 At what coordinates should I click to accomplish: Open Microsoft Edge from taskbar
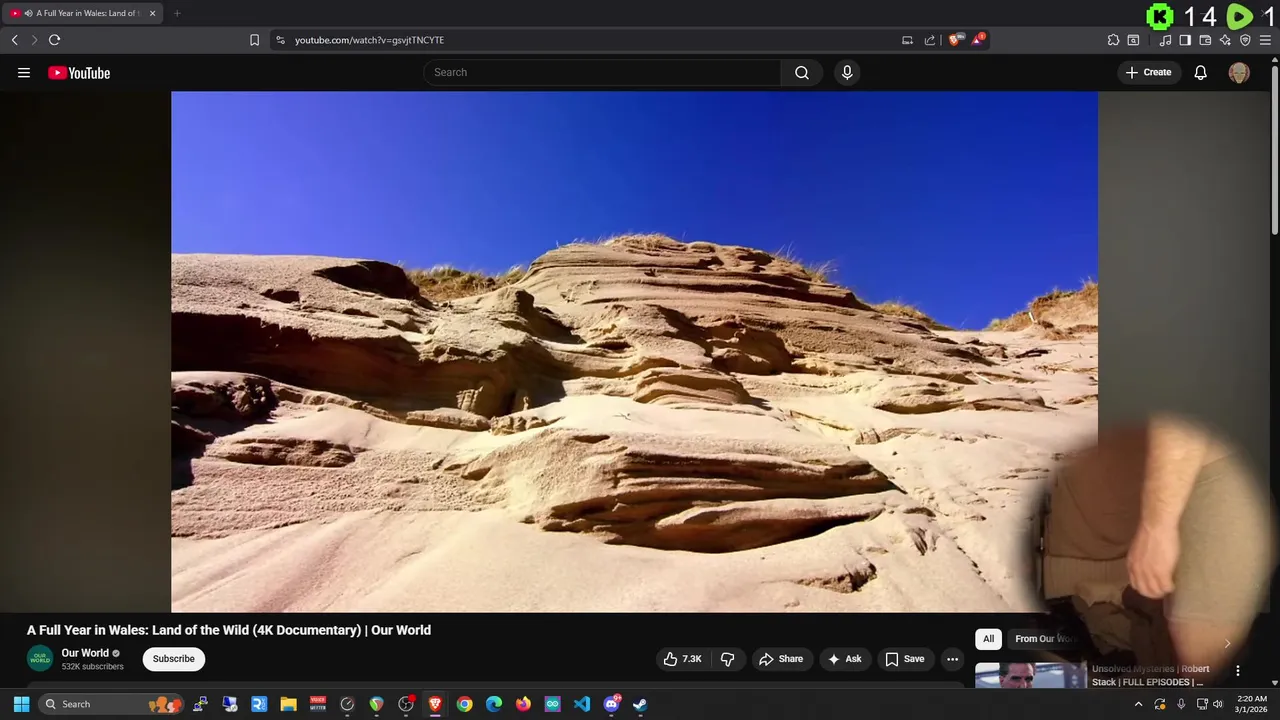pos(494,704)
